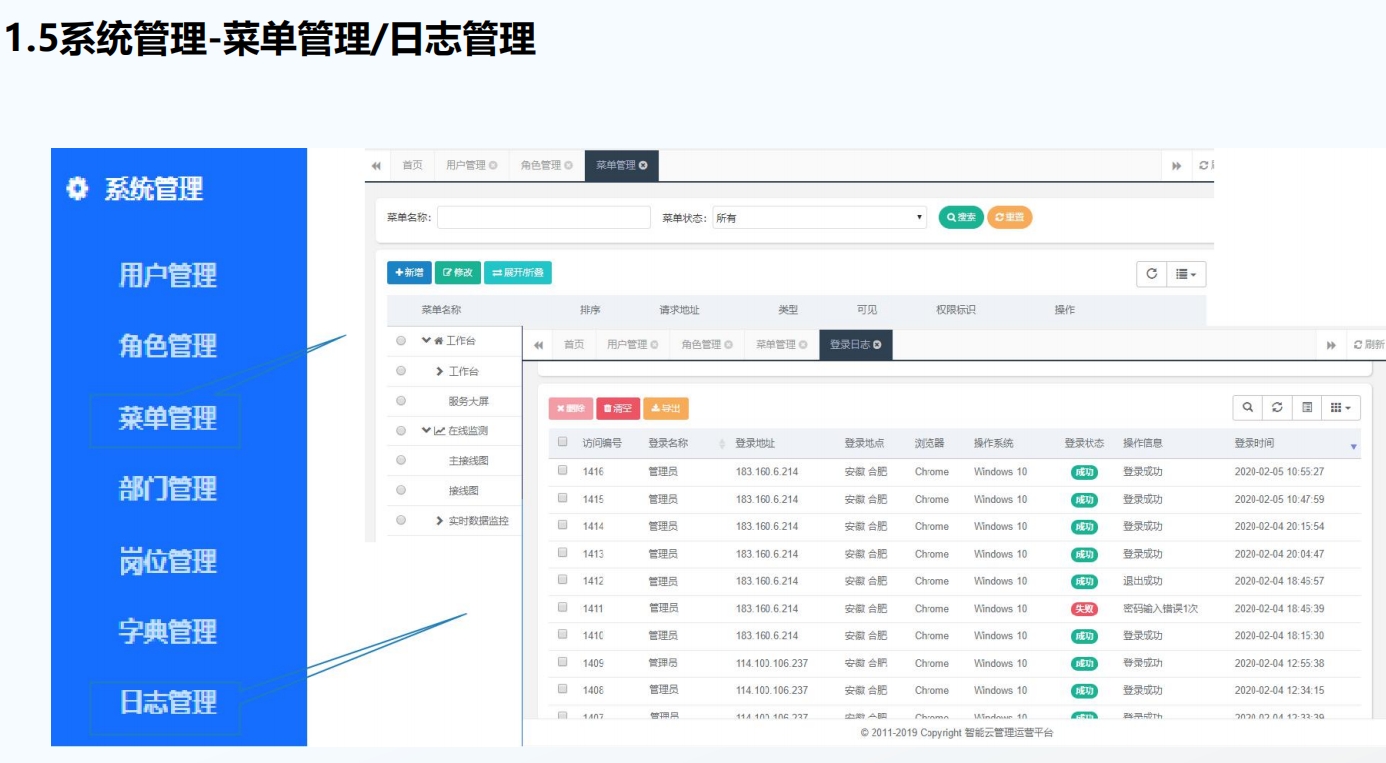Switch to the 首页 tab in menu management panel

(x=412, y=166)
